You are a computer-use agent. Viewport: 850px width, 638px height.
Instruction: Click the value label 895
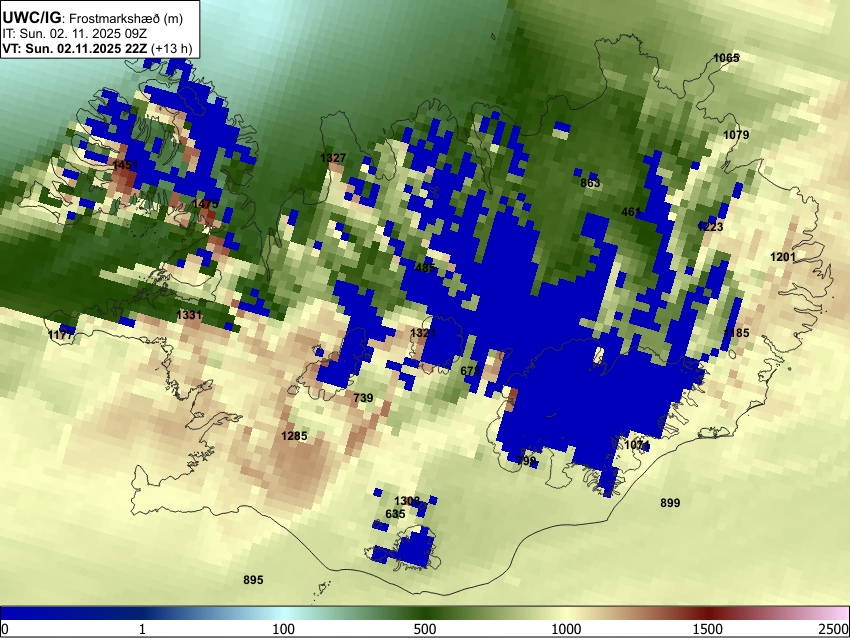[x=253, y=580]
